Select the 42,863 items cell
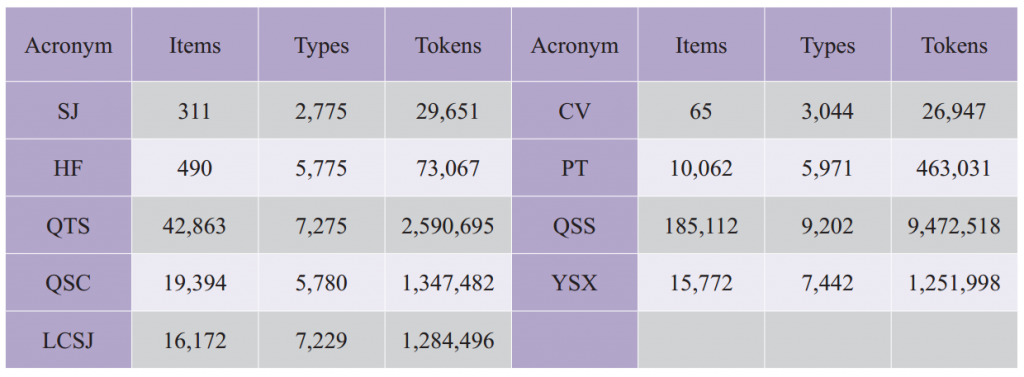The width and height of the screenshot is (1024, 377). click(195, 225)
